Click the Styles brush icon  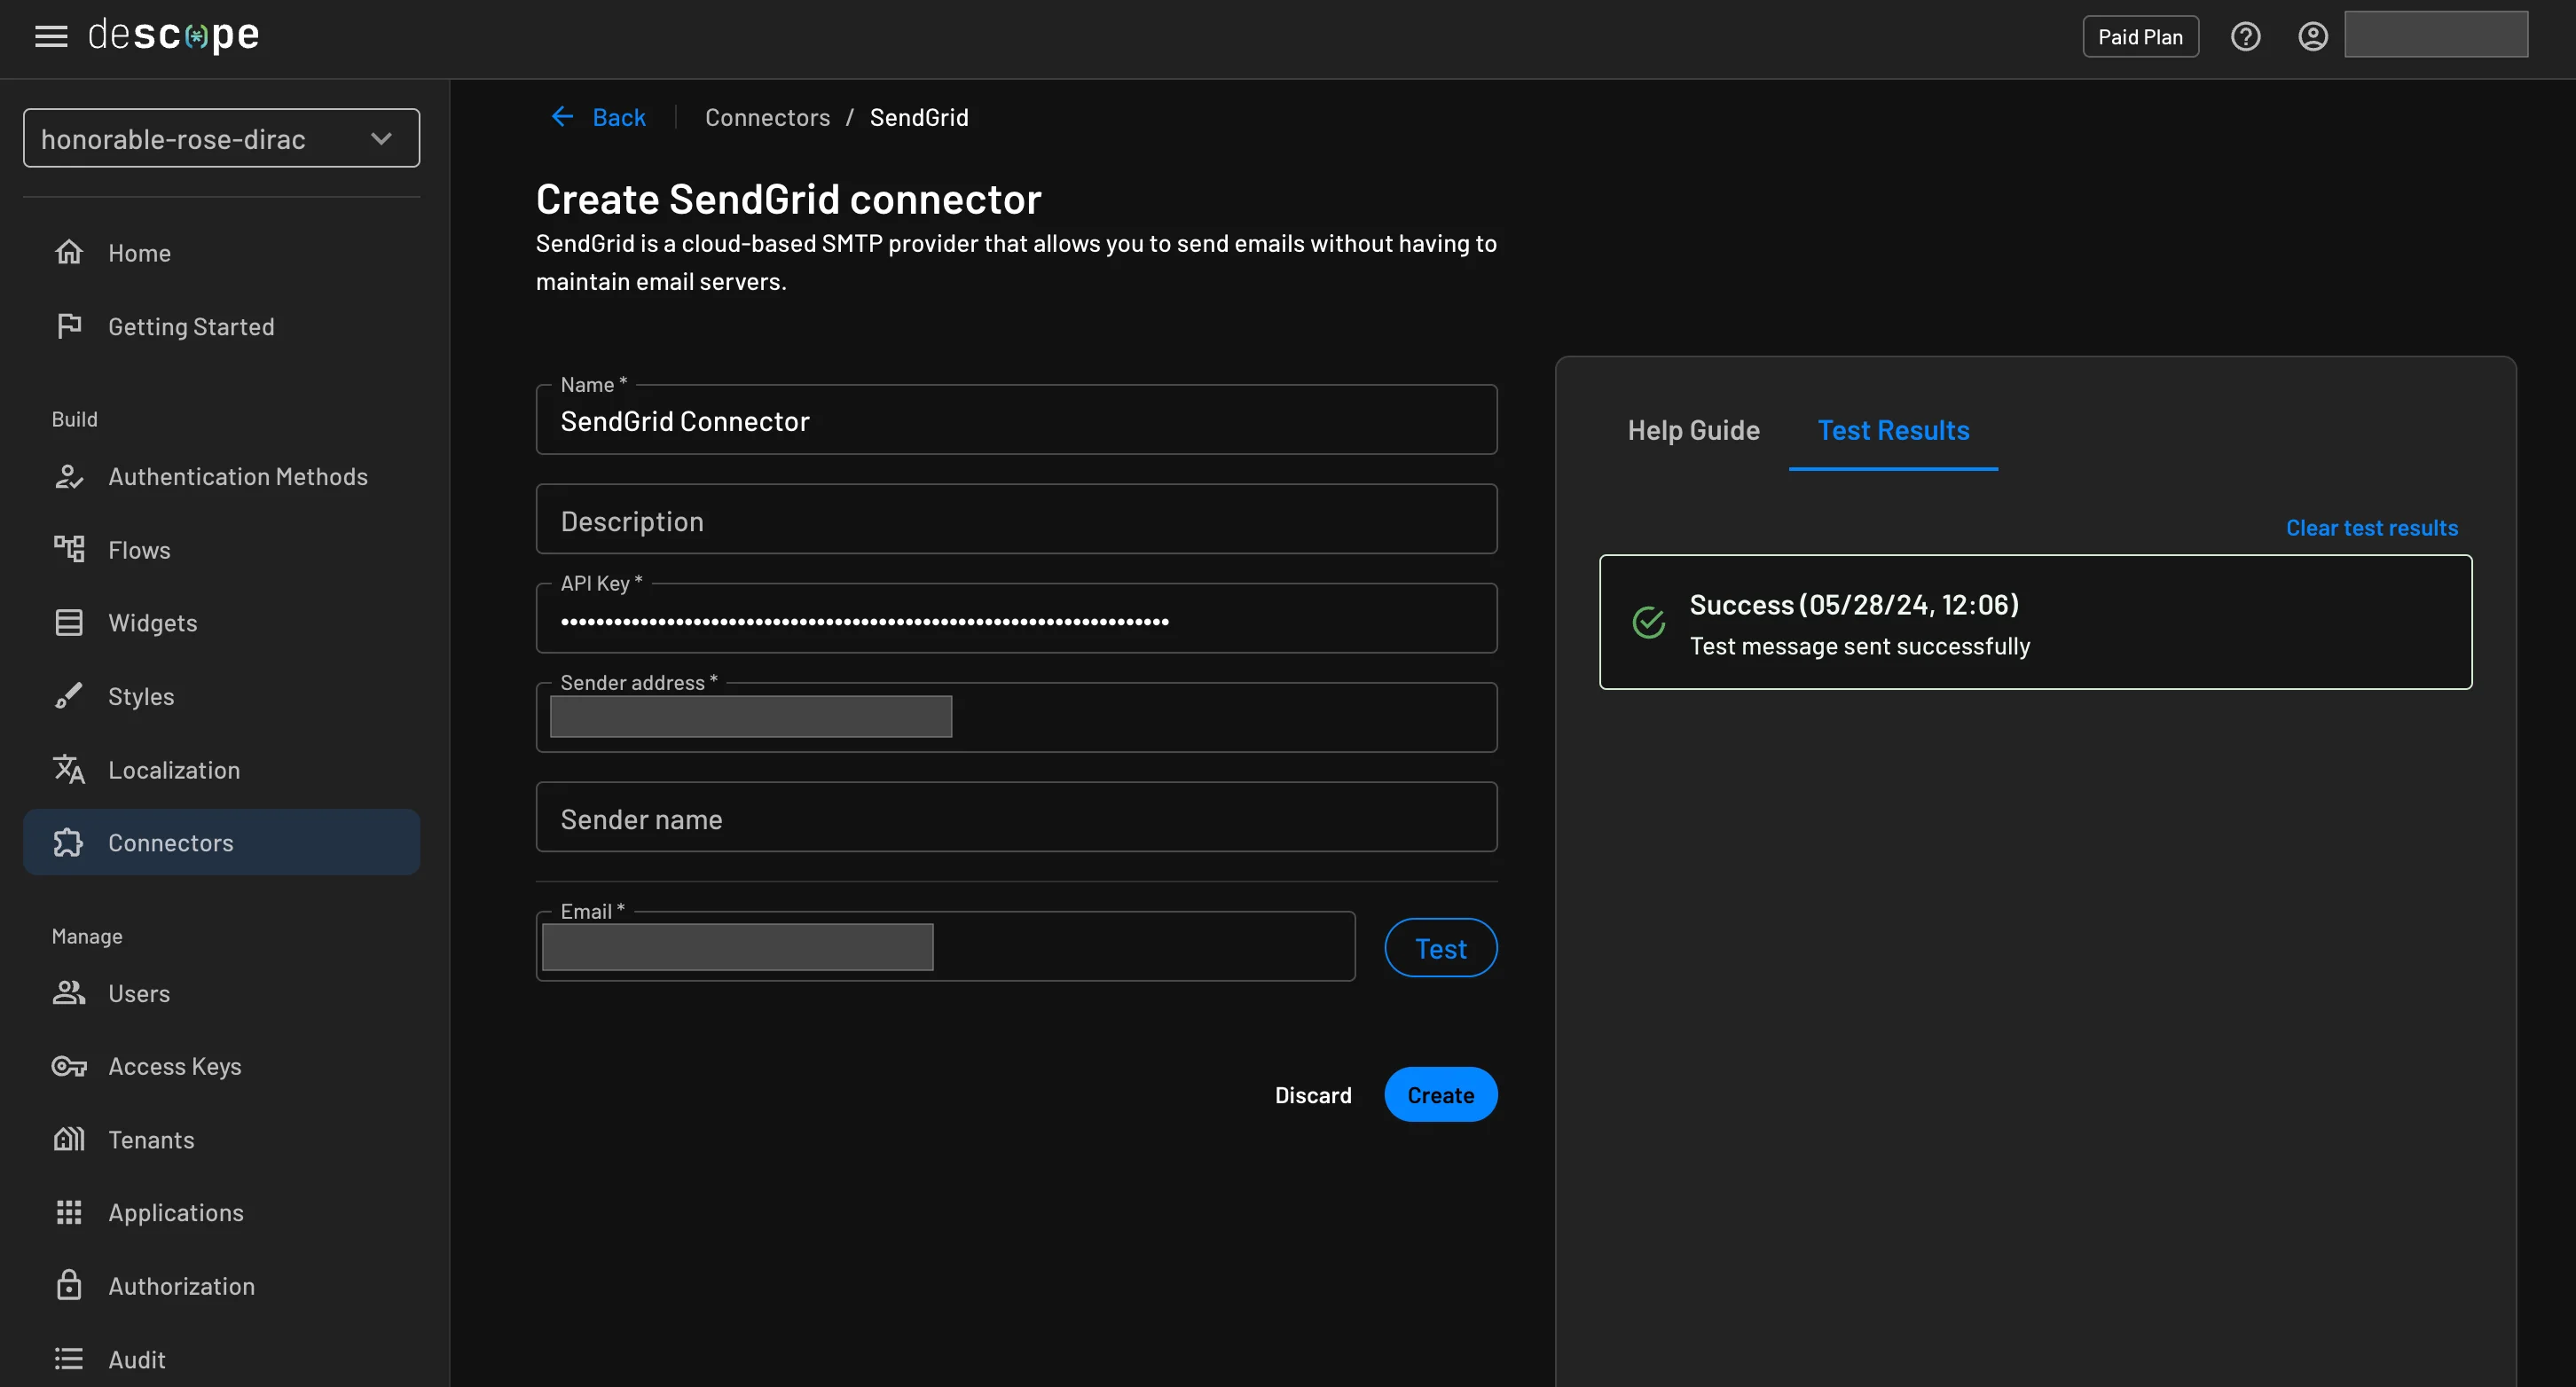pyautogui.click(x=69, y=696)
